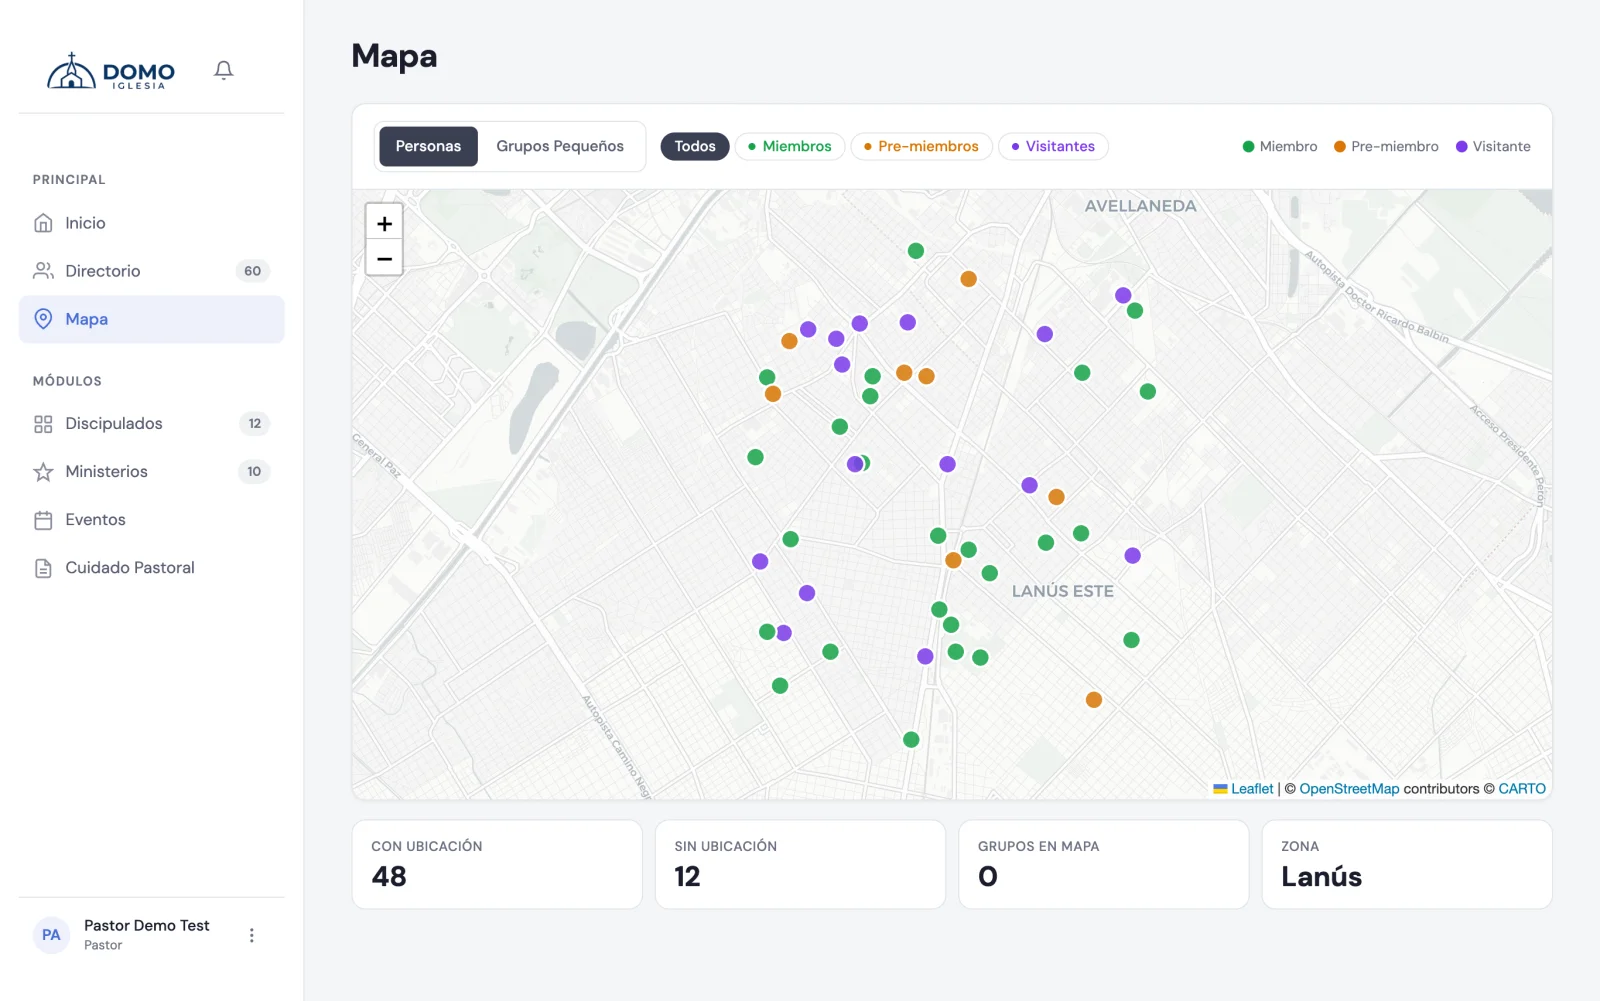This screenshot has height=1001, width=1600.
Task: Click the Con Ubicación stat card
Action: click(x=497, y=865)
